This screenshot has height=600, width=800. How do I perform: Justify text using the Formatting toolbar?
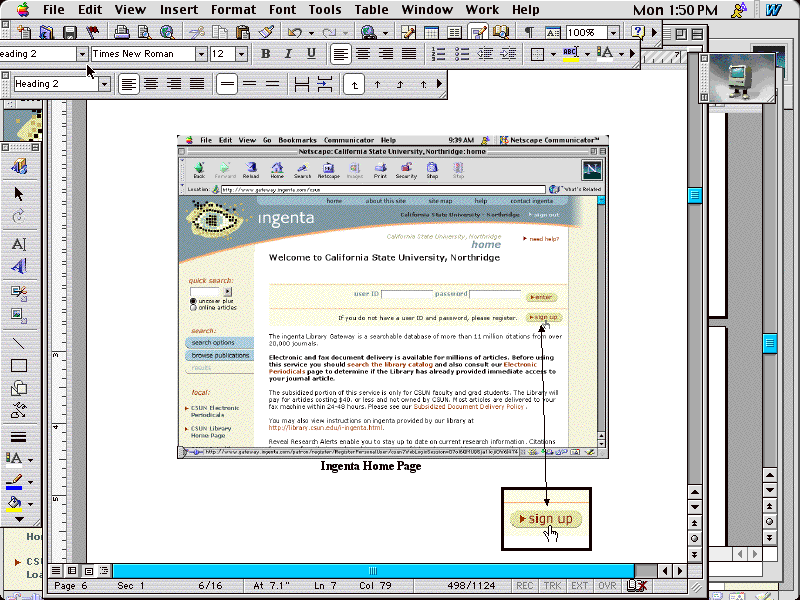tap(409, 54)
